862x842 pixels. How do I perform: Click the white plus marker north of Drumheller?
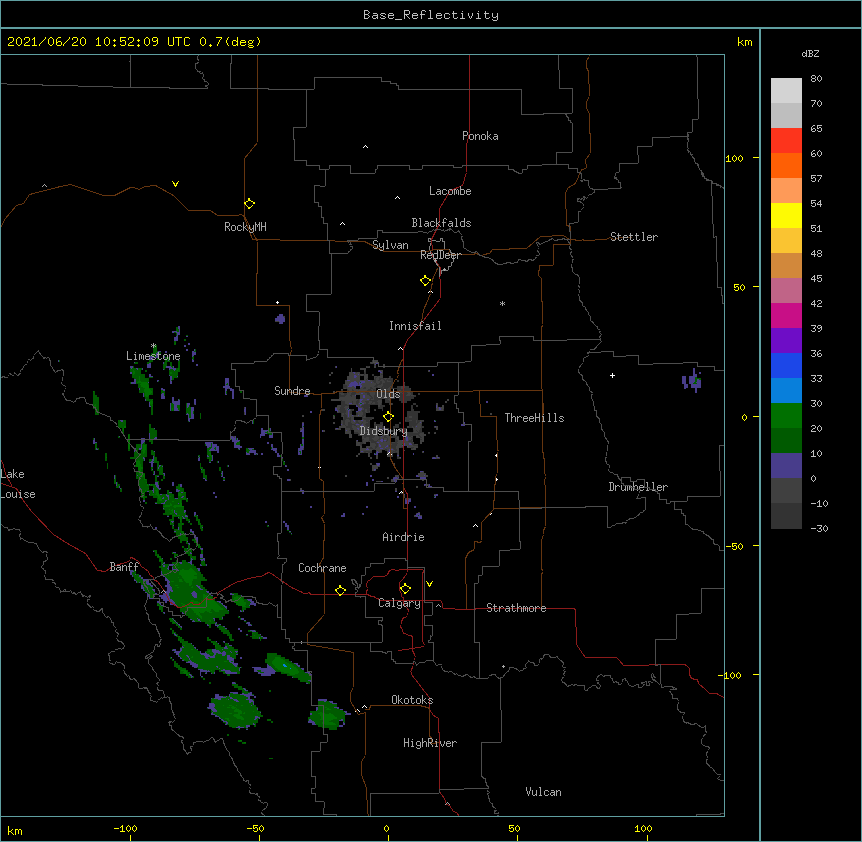(612, 375)
